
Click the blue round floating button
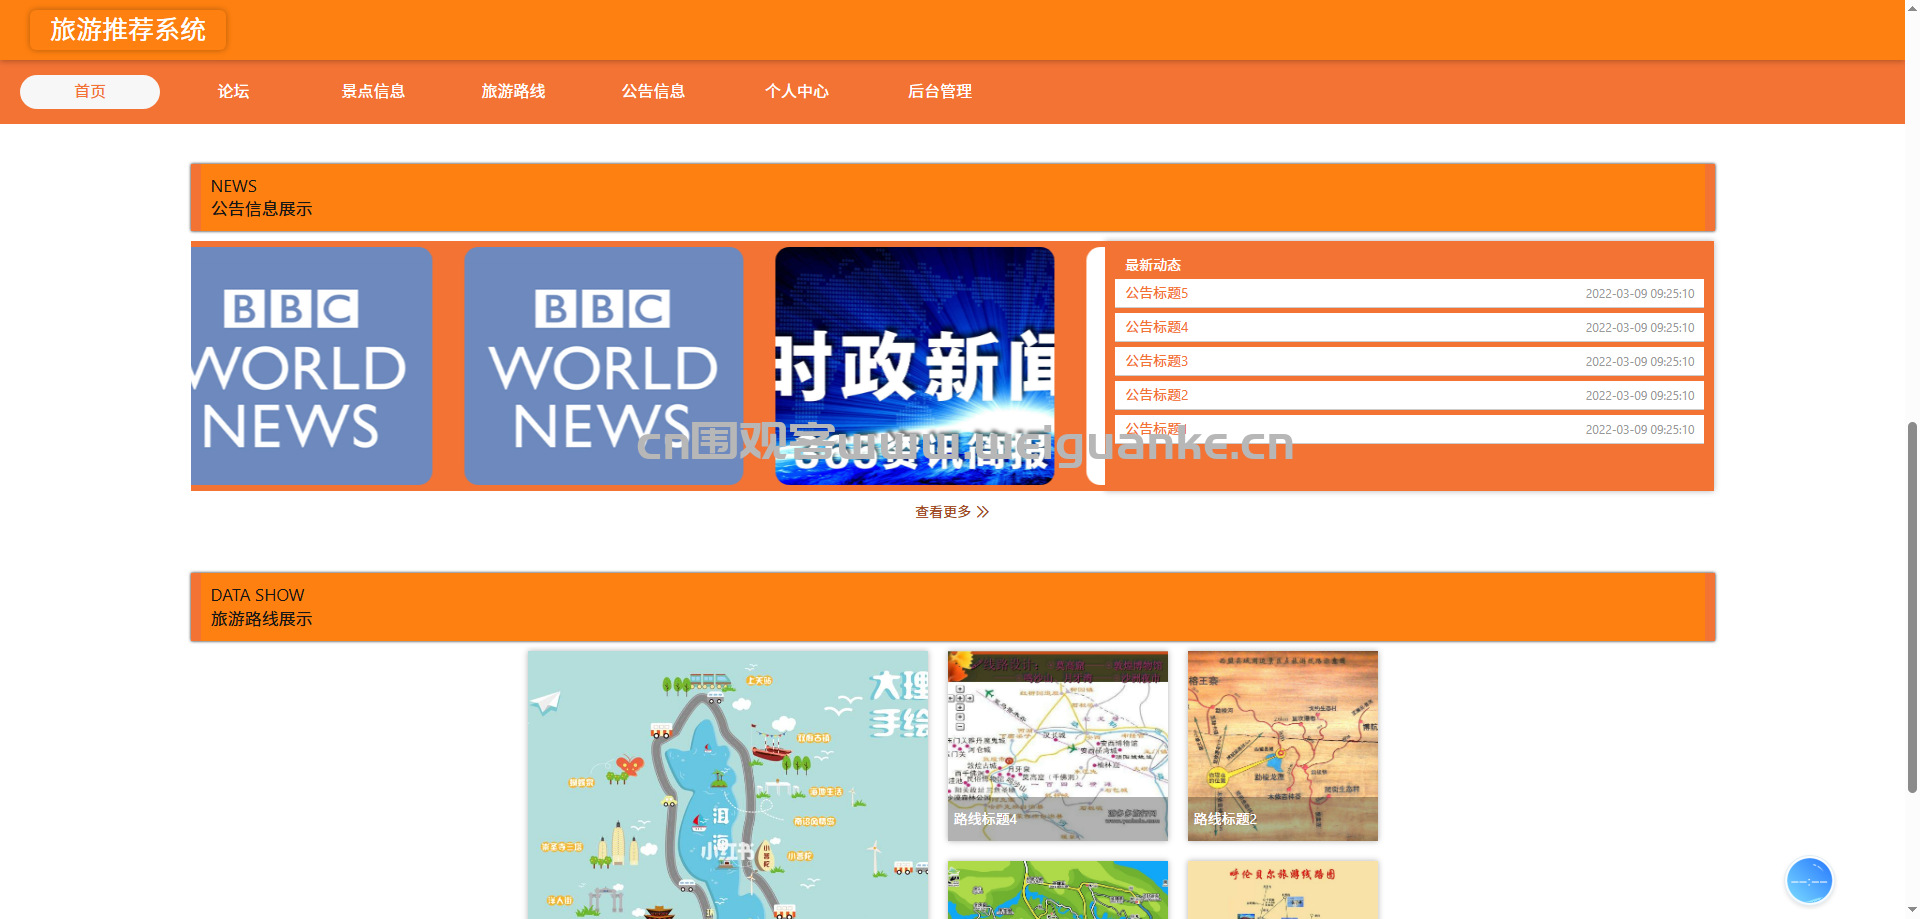click(1809, 881)
